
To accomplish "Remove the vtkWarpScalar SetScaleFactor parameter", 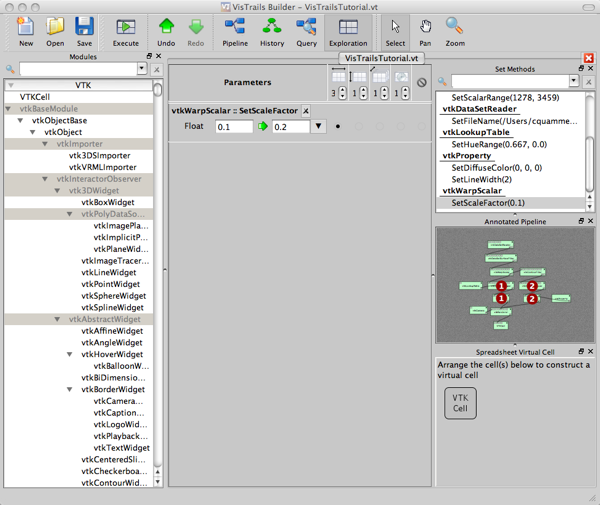I will pos(306,111).
